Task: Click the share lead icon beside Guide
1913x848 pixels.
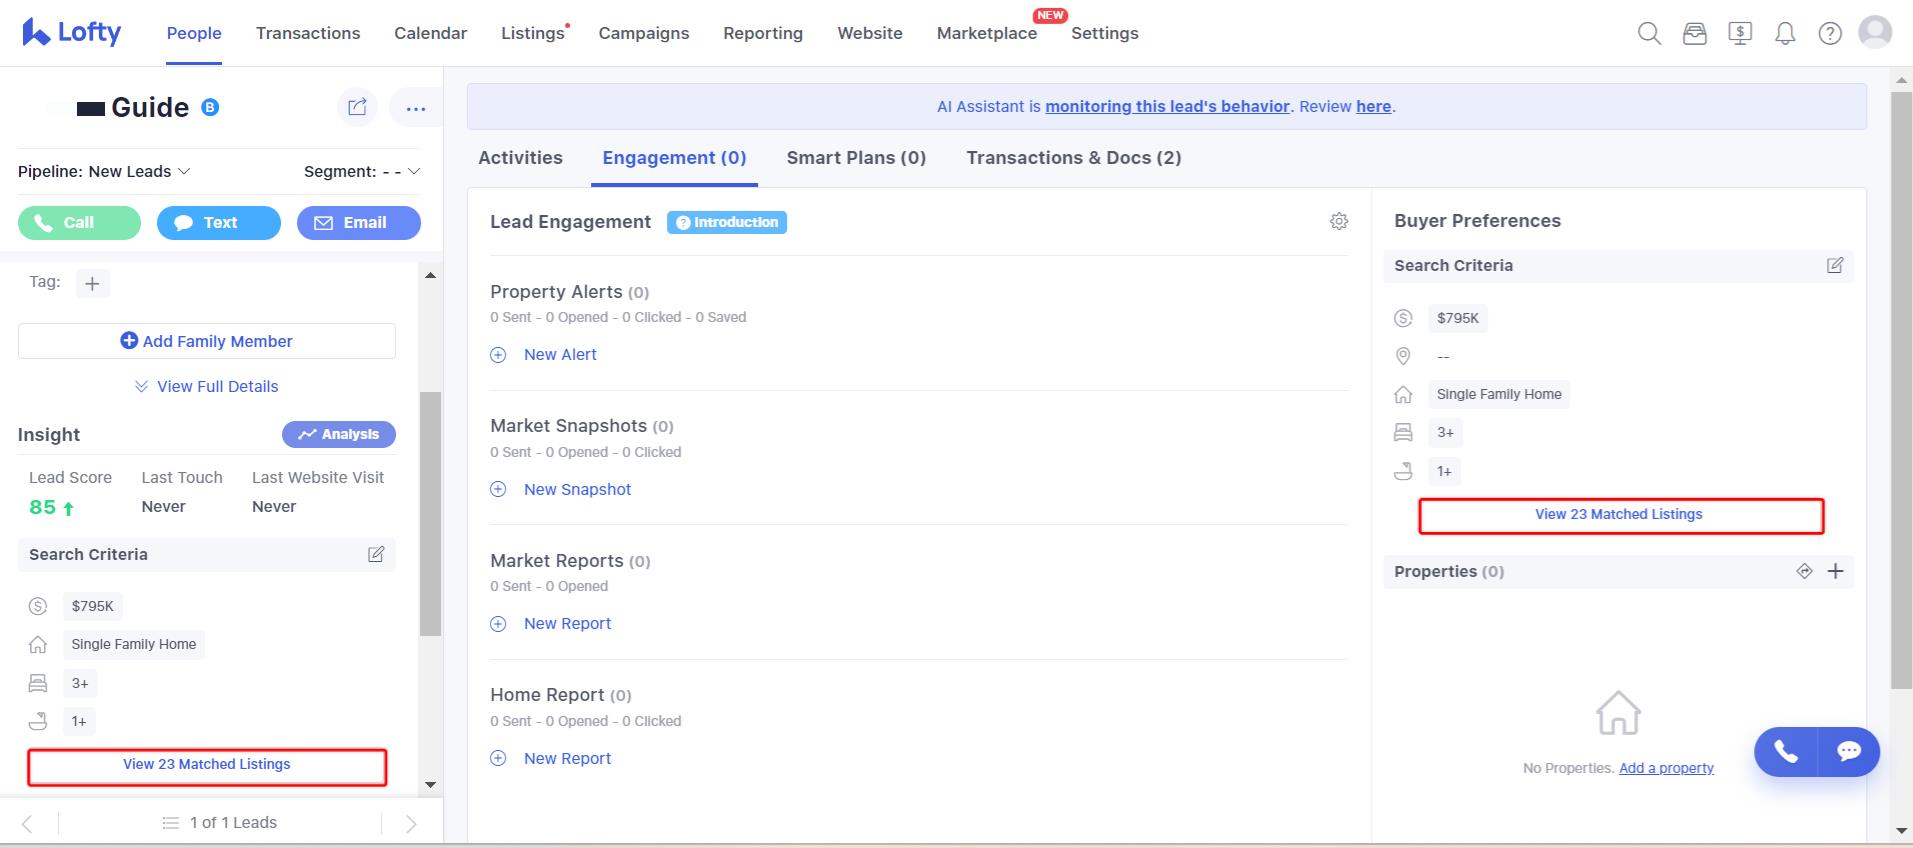Action: click(x=357, y=107)
